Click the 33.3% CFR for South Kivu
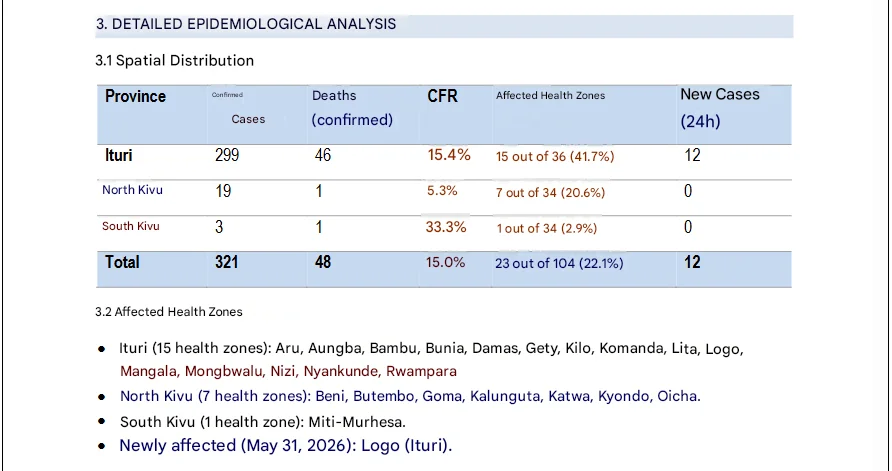This screenshot has width=892, height=471. (x=446, y=227)
